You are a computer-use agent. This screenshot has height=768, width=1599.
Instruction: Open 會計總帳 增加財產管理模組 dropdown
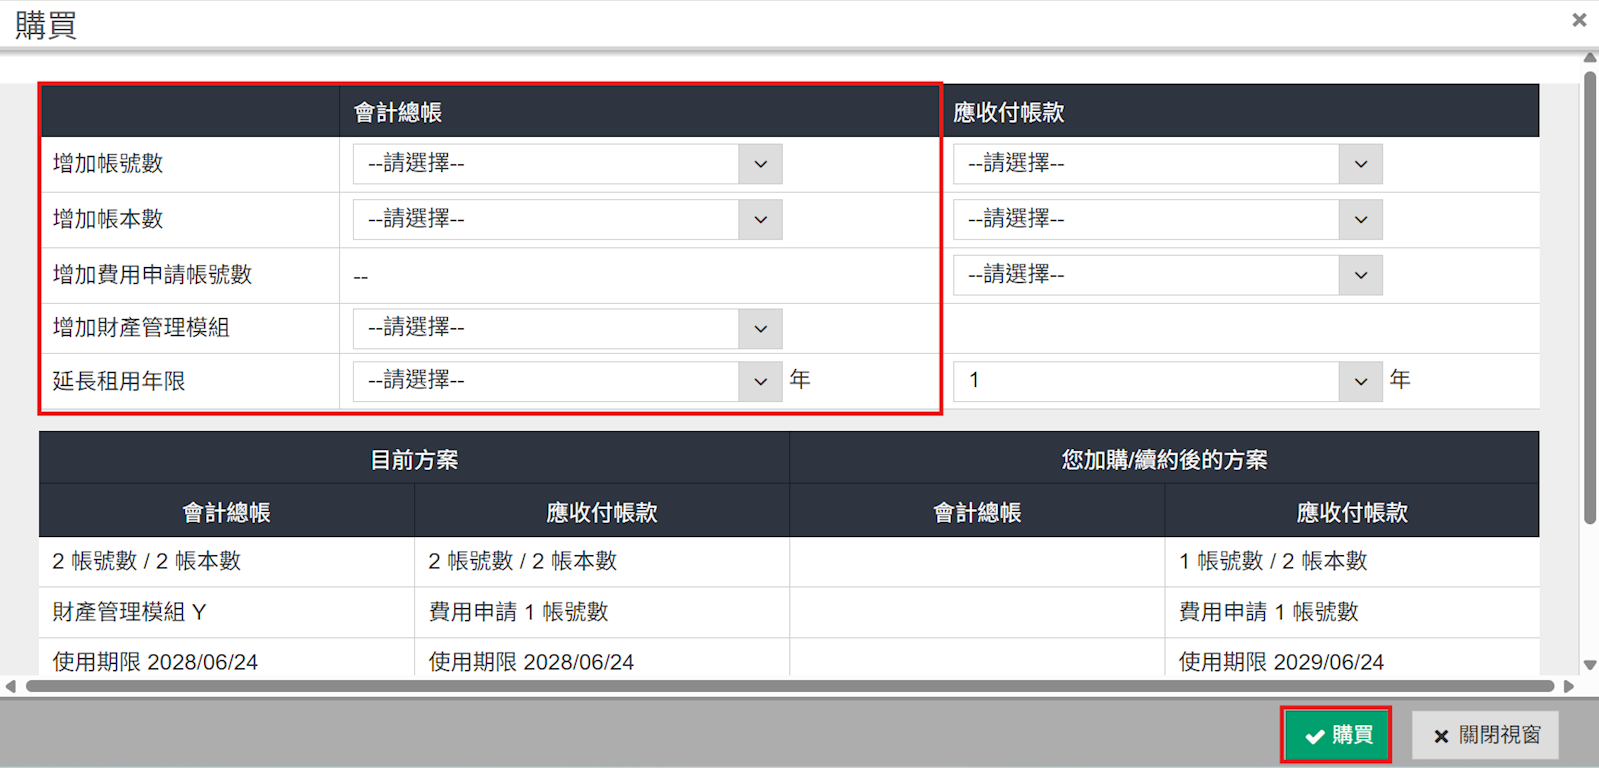(x=567, y=328)
